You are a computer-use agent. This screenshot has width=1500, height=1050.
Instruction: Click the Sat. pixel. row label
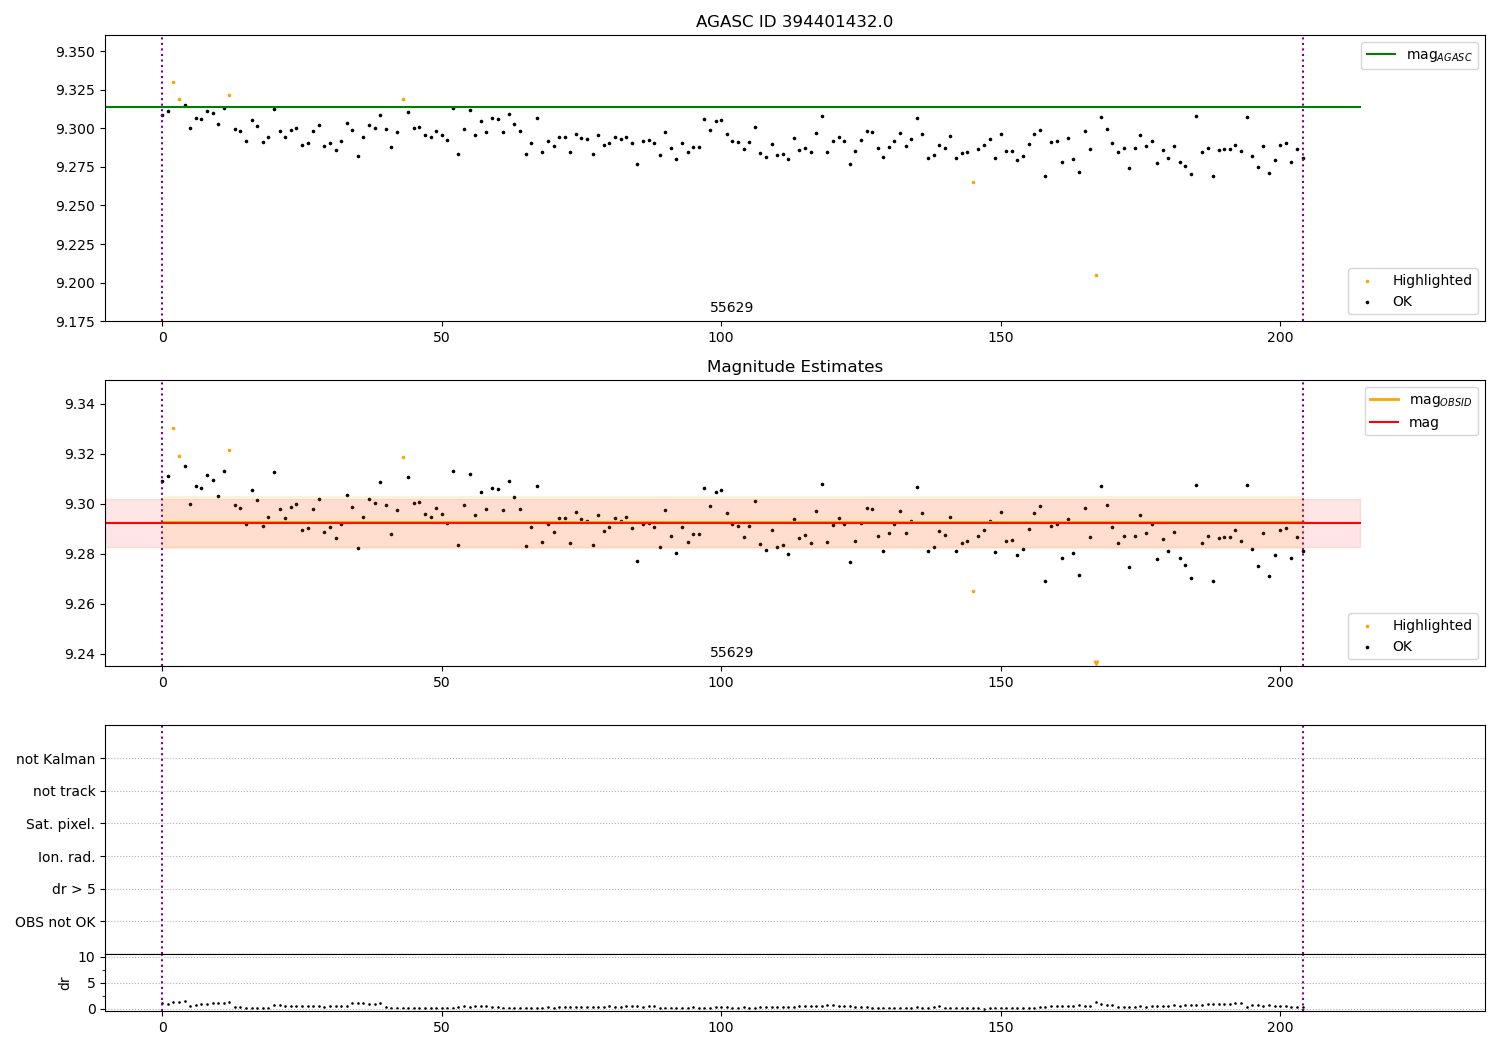(x=61, y=824)
